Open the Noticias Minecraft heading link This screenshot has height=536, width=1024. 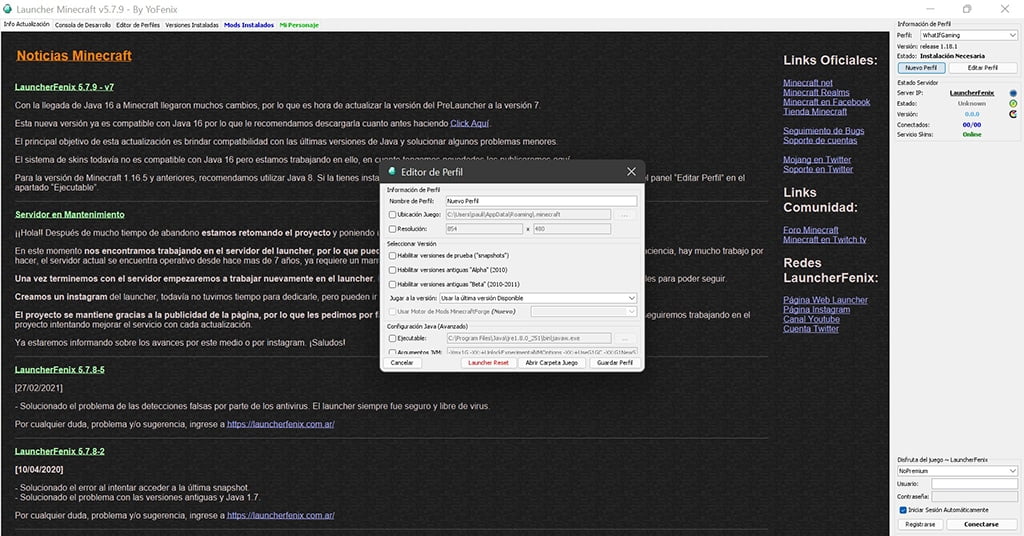pyautogui.click(x=74, y=56)
